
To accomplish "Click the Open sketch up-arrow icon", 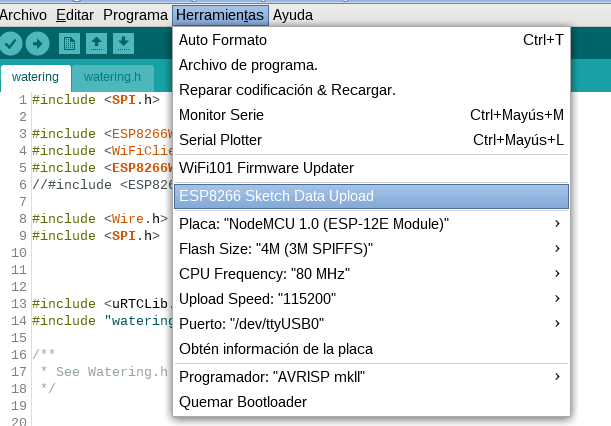I will [x=96, y=43].
